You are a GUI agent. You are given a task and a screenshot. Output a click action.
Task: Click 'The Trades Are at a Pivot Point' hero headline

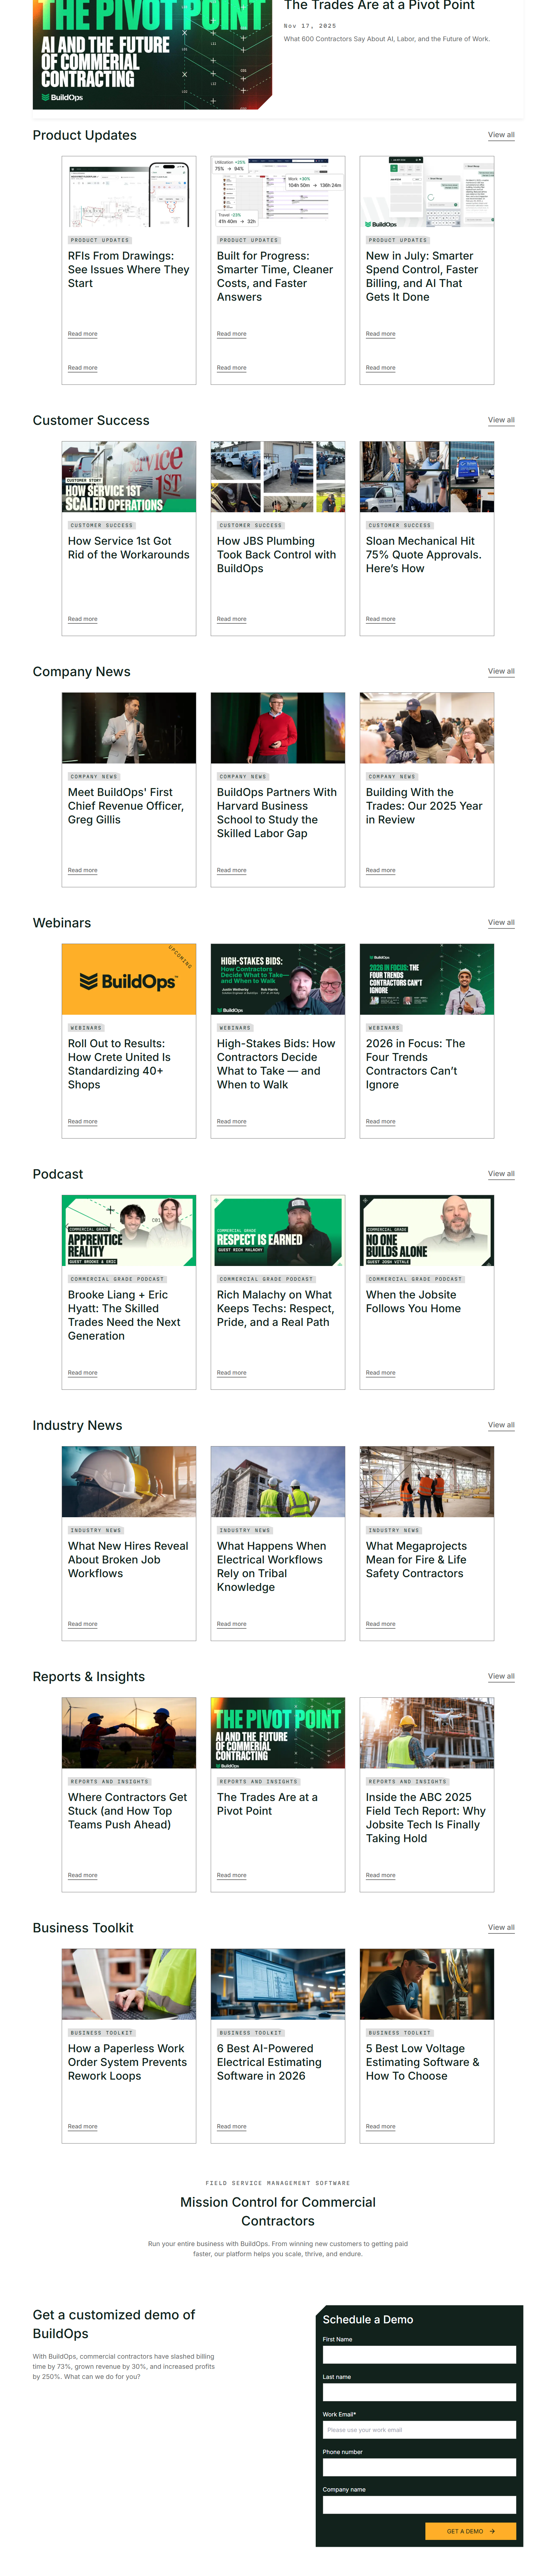point(379,6)
